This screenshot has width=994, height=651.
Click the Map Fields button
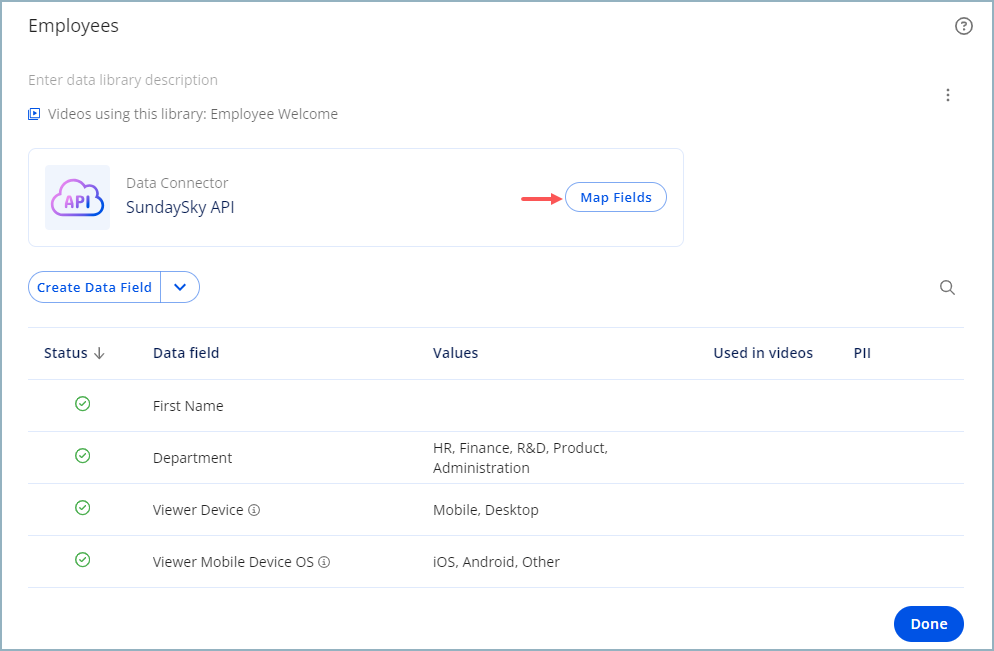pos(616,197)
